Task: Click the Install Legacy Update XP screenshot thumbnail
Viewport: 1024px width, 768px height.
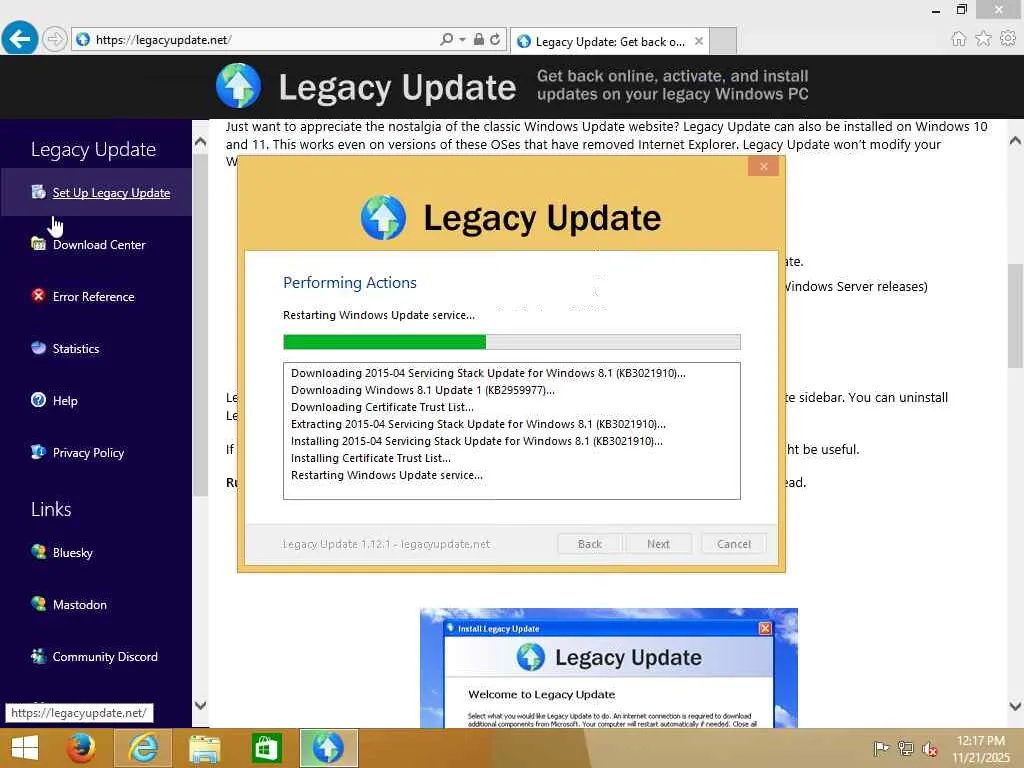Action: click(609, 668)
